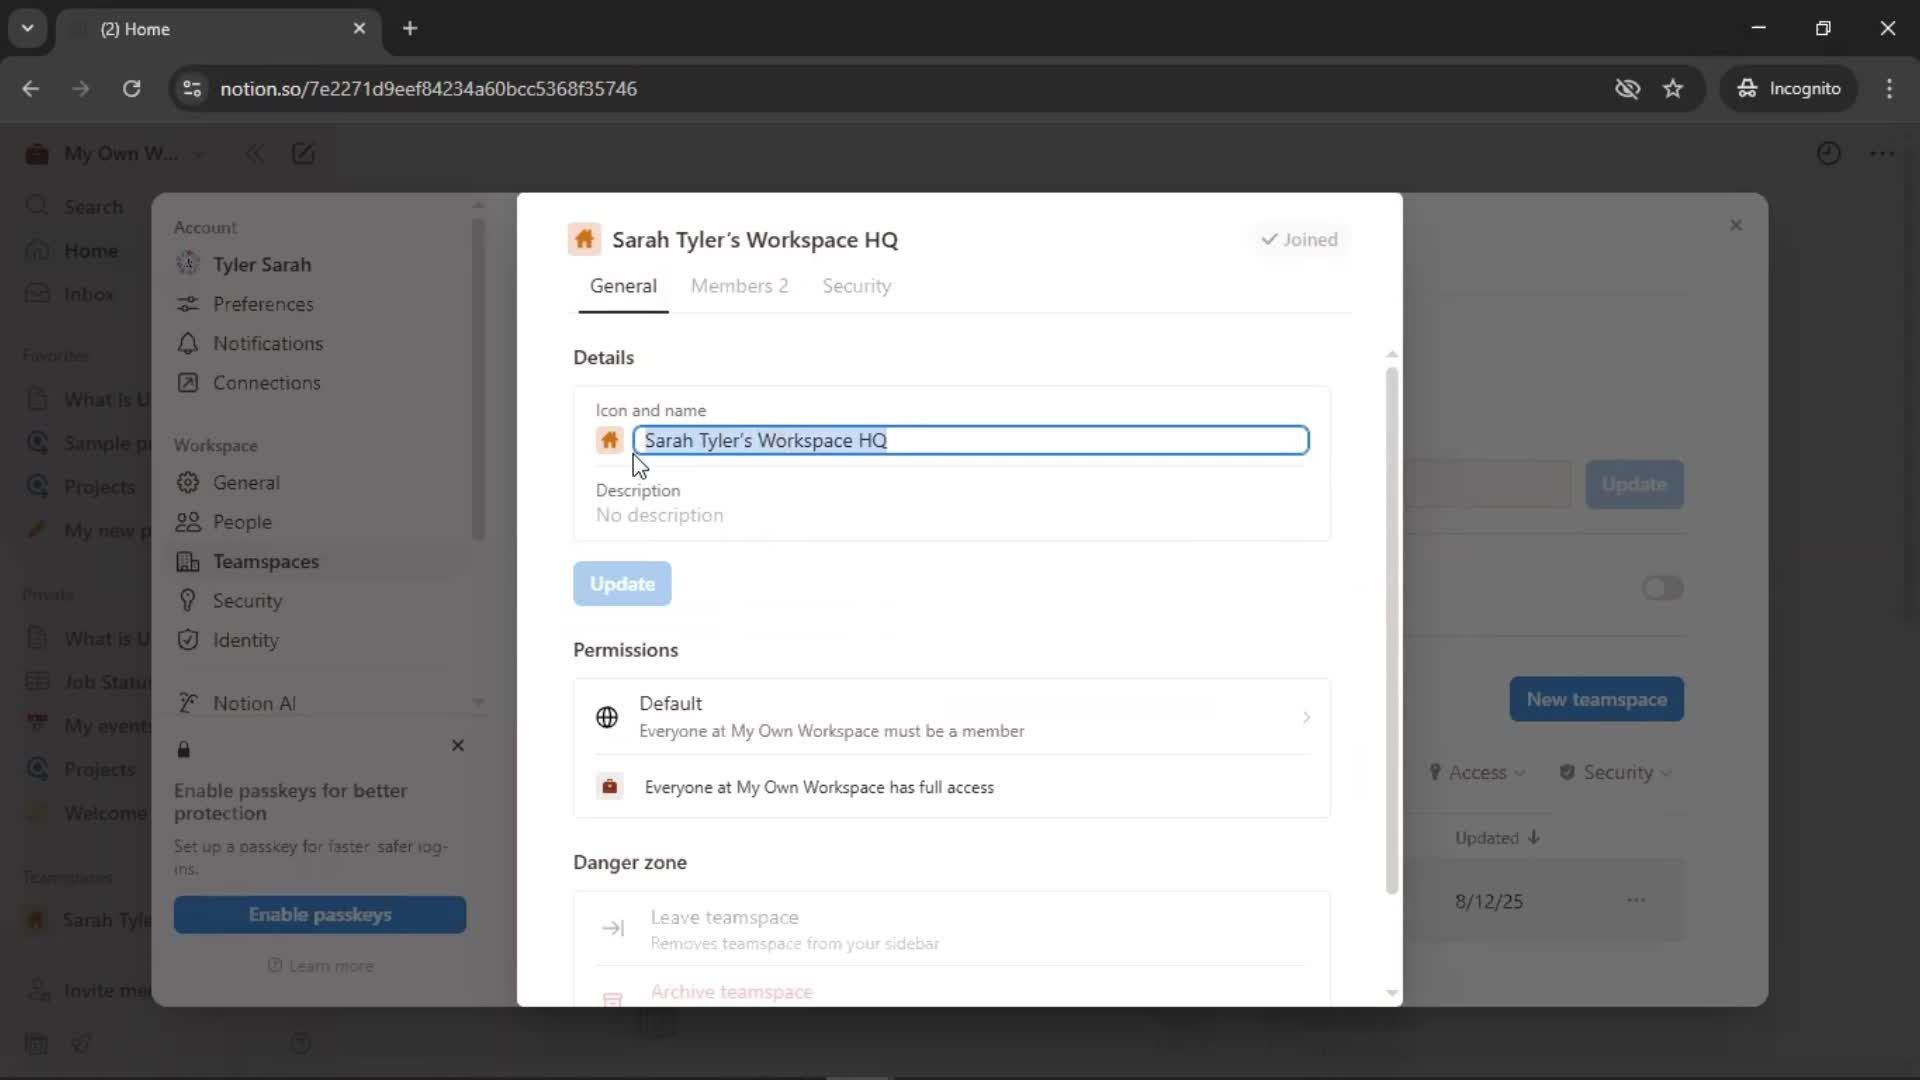The width and height of the screenshot is (1920, 1080).
Task: Open the tab search dropdown
Action: (x=28, y=29)
